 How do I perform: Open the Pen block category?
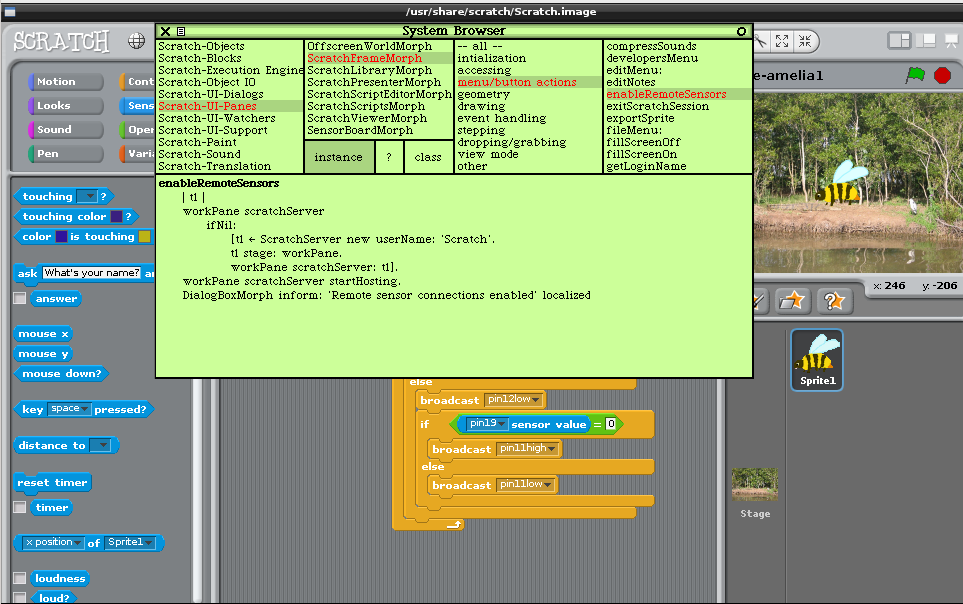tap(65, 153)
